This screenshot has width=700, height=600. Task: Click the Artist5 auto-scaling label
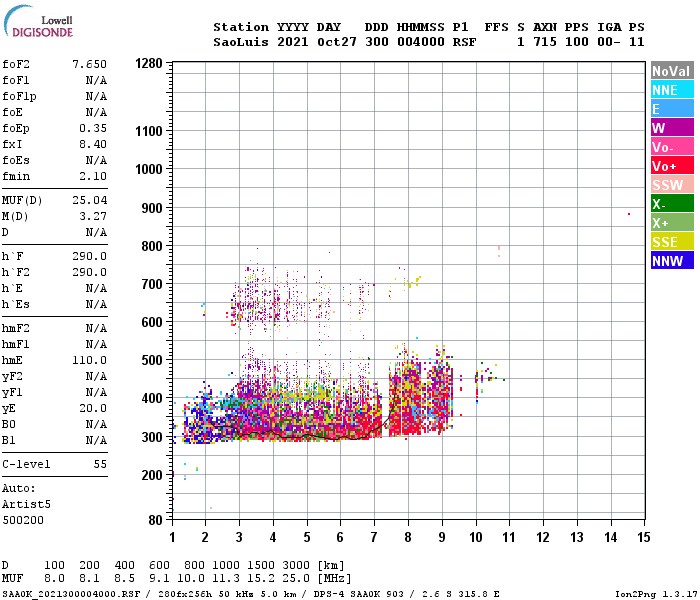[x=26, y=504]
